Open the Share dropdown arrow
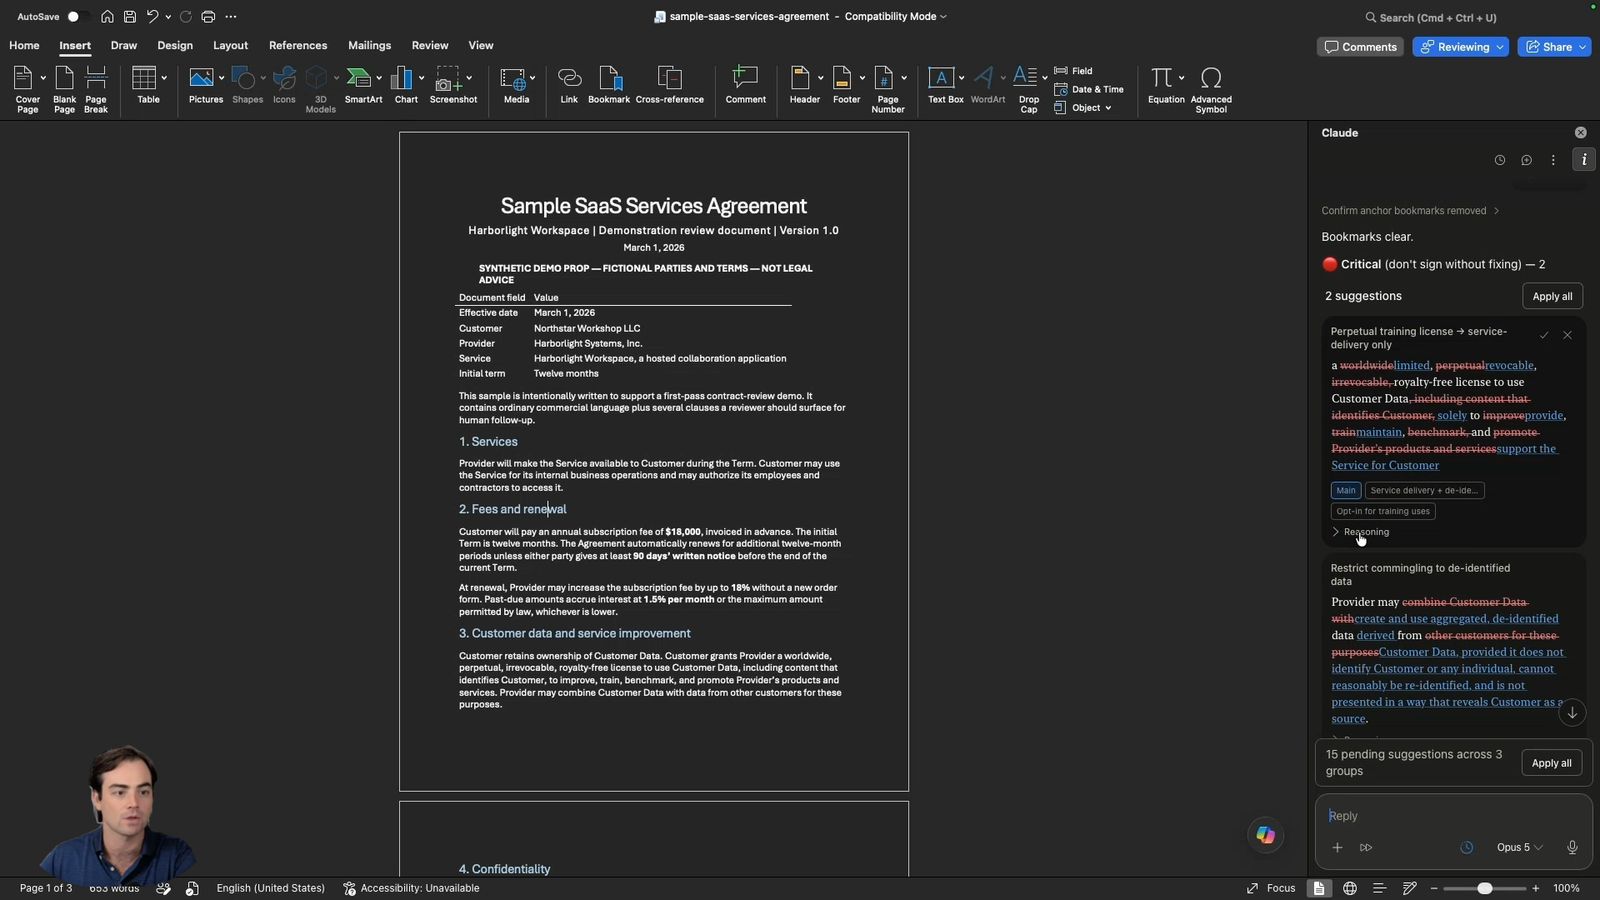The image size is (1600, 900). (1583, 47)
